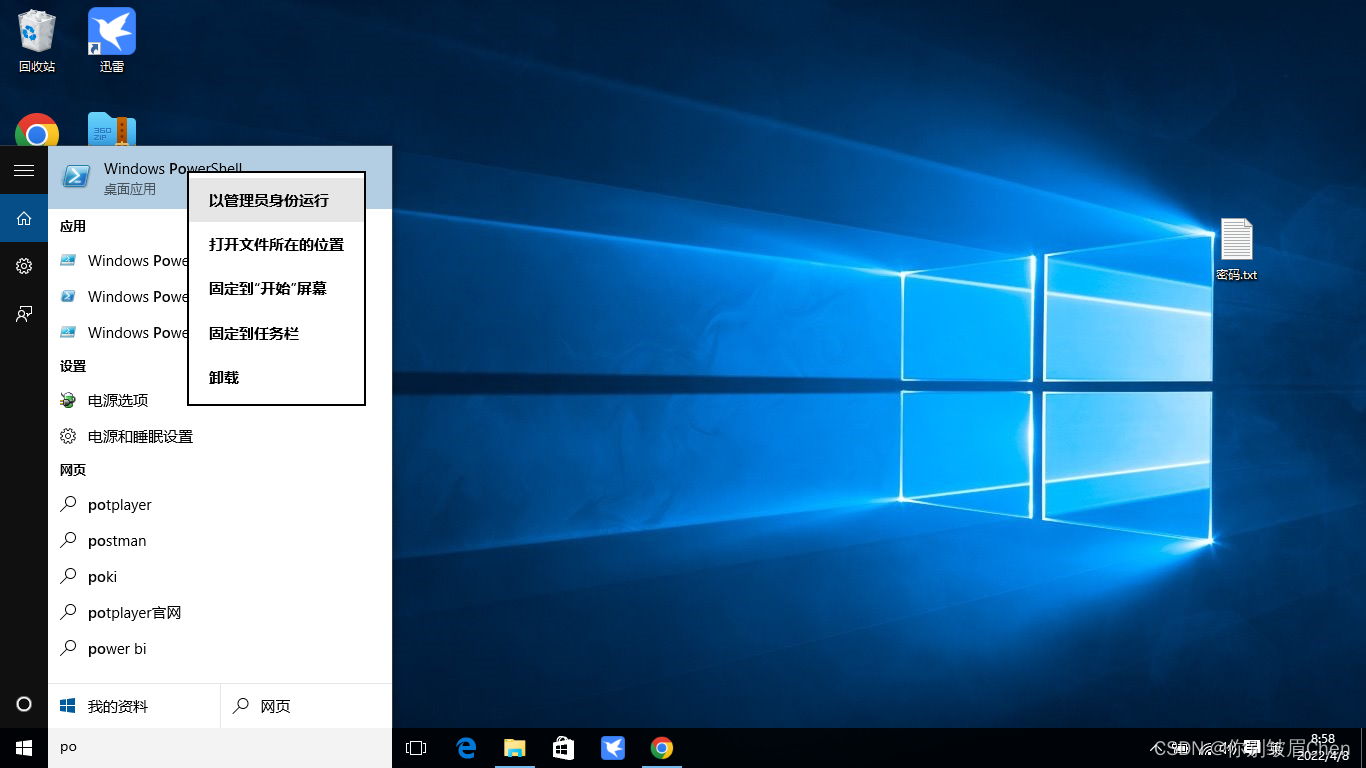The width and height of the screenshot is (1366, 768).
Task: Click the feedback icon in Start sidebar
Action: click(24, 314)
